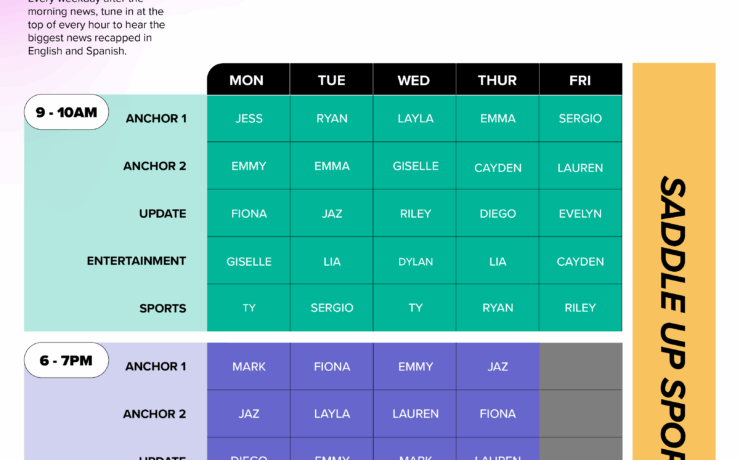Screen dimensions: 740x460
Task: Select the THUR column header
Action: [497, 80]
